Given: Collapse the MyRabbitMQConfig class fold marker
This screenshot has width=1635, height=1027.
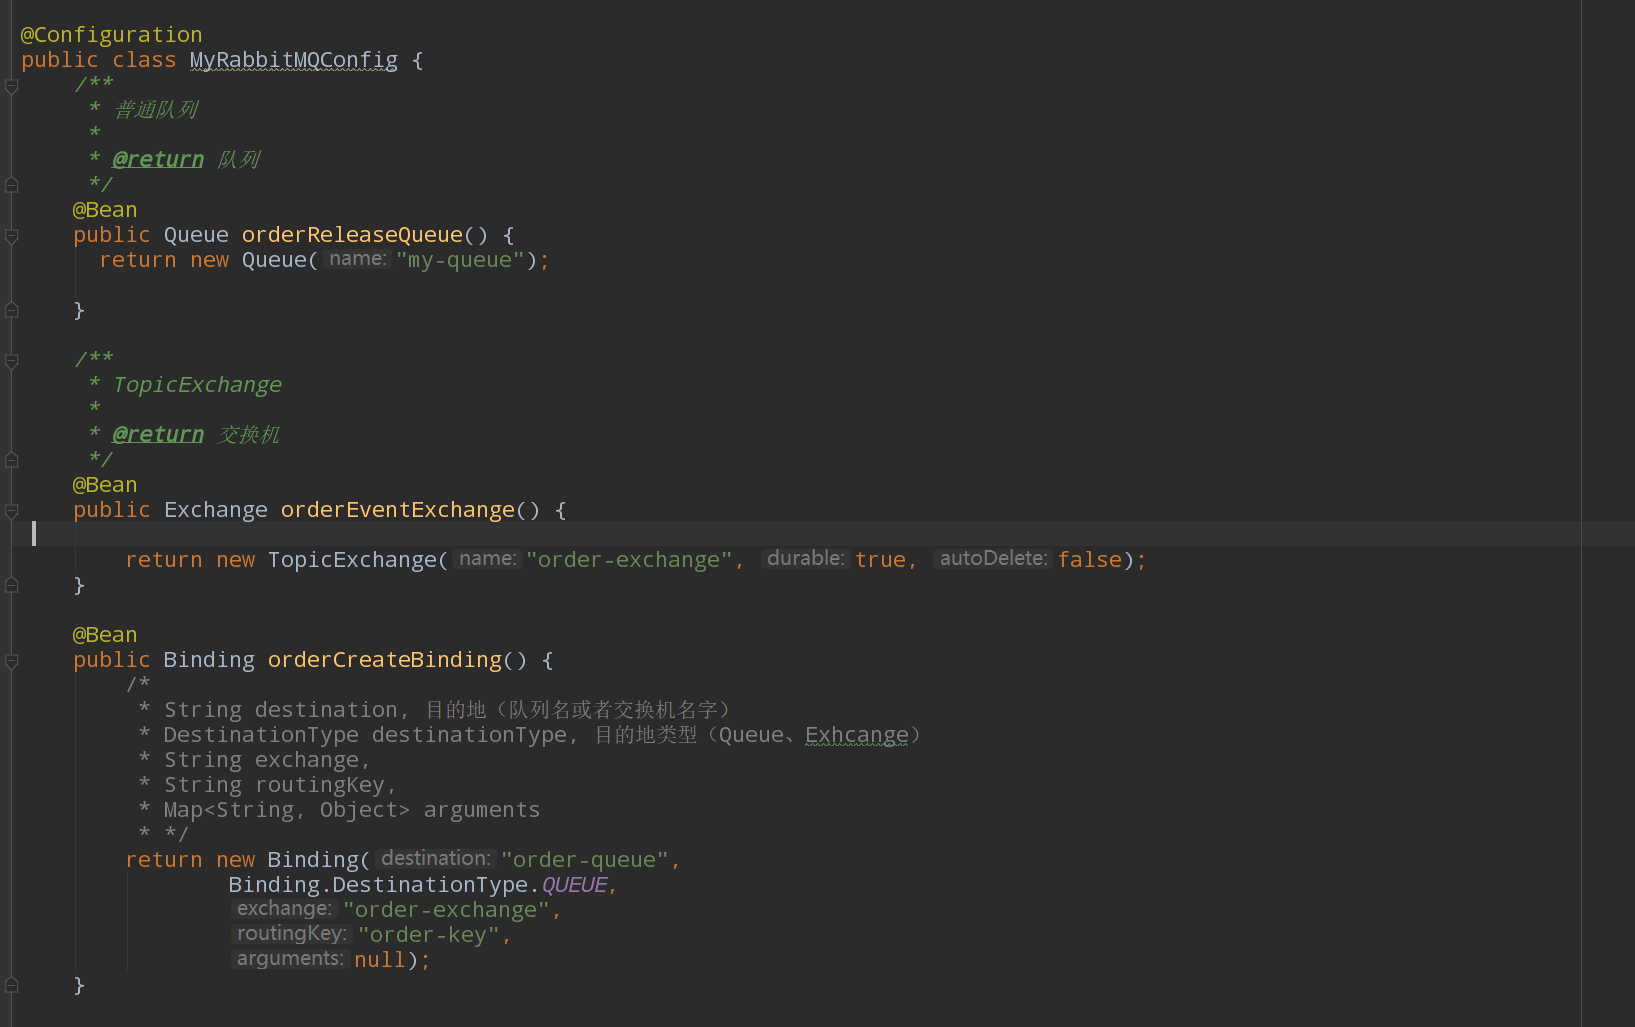Looking at the screenshot, I should 11,60.
